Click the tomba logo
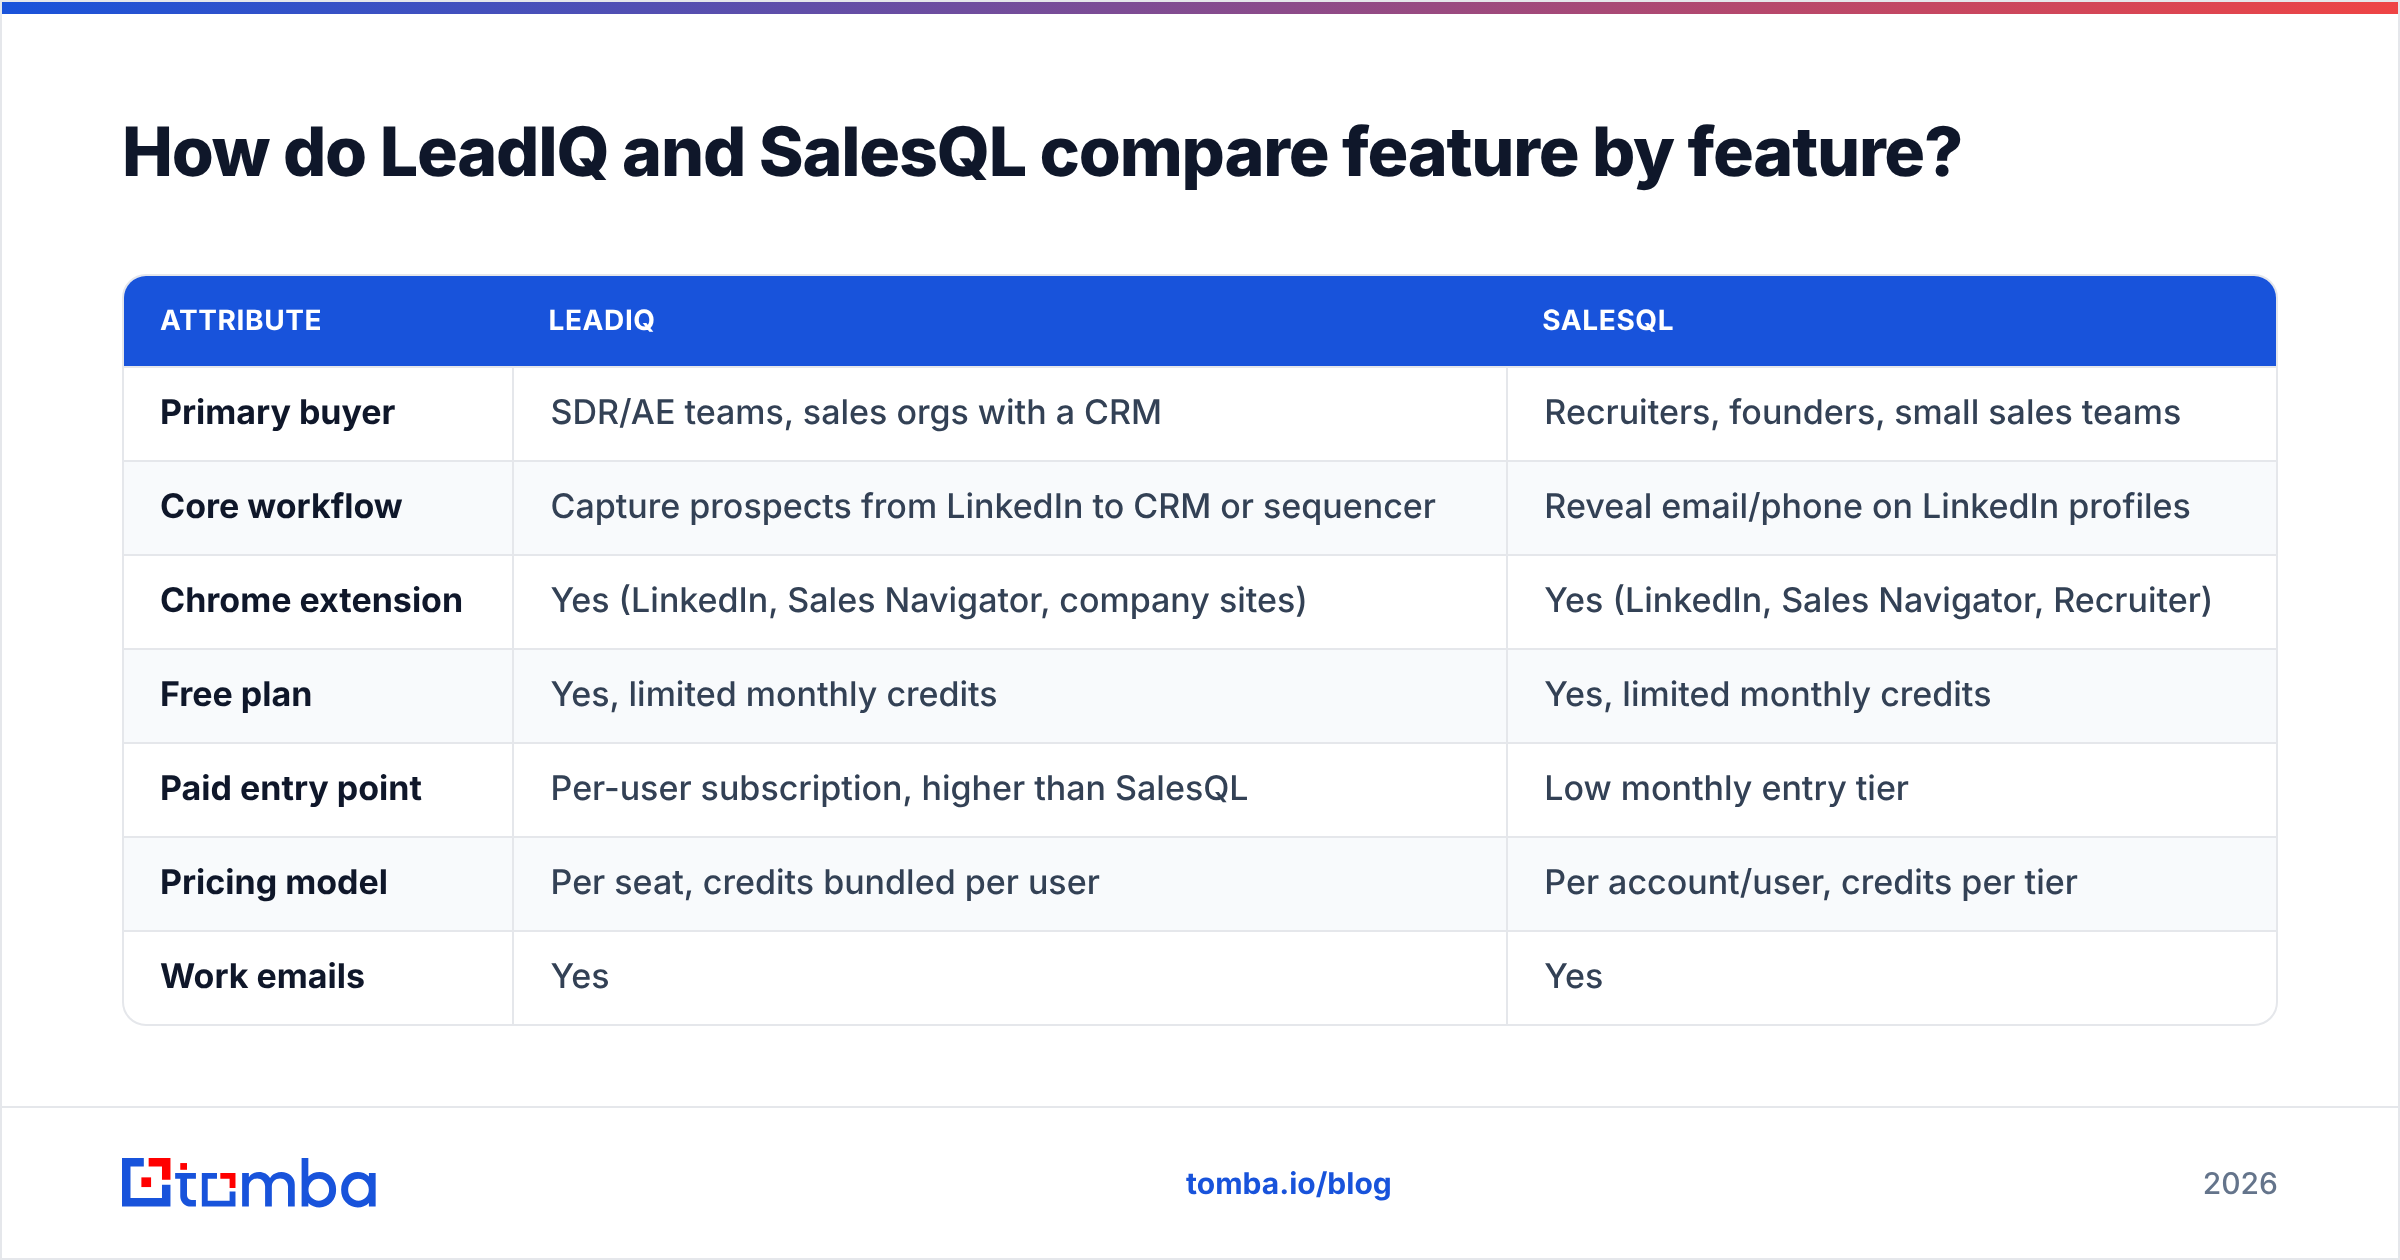Screen dimensions: 2400x1260 click(x=249, y=1183)
